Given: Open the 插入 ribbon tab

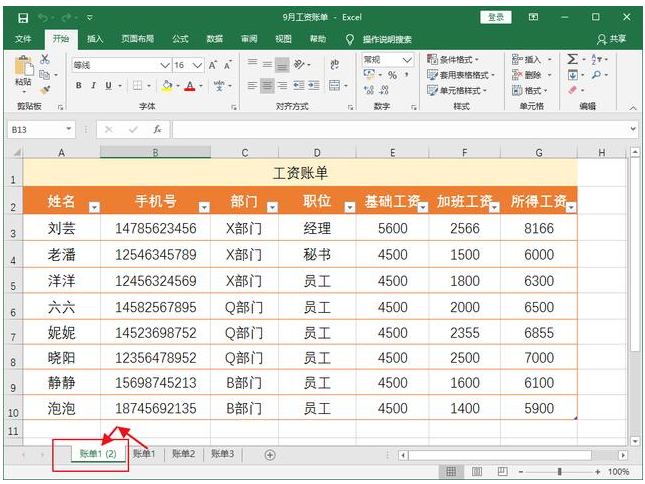Looking at the screenshot, I should [95, 39].
